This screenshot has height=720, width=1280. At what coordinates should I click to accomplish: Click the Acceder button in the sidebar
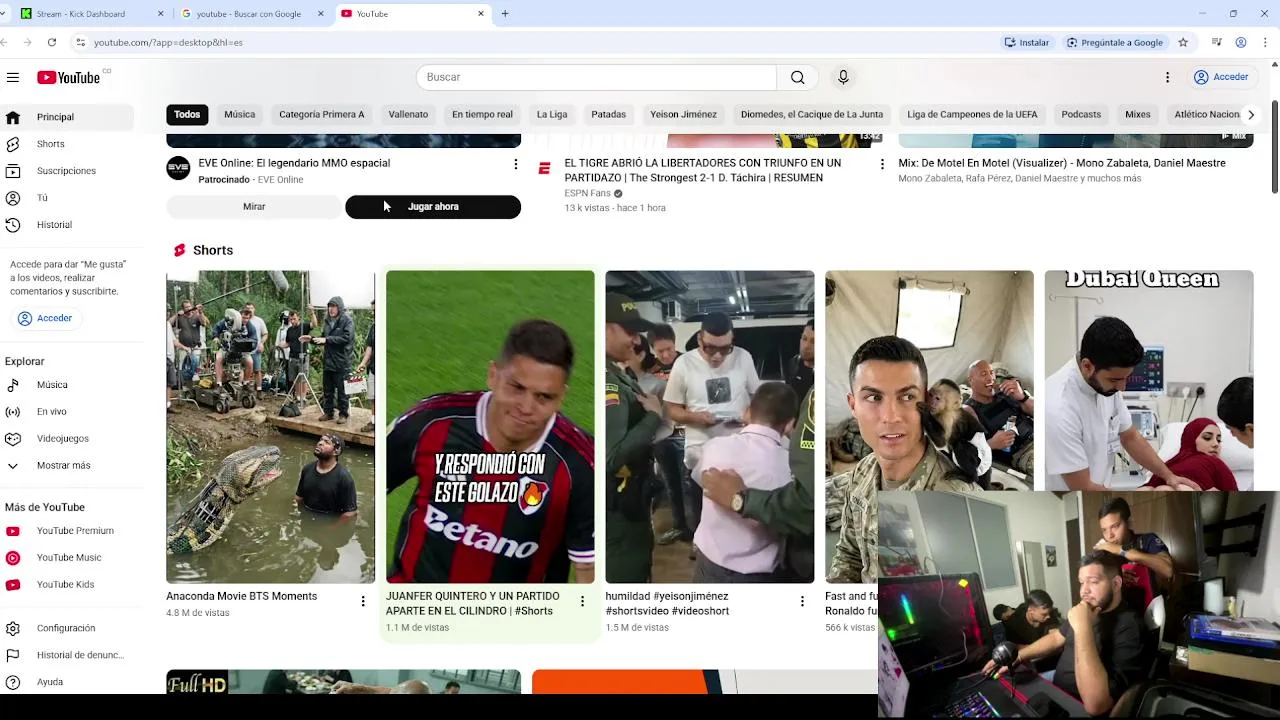click(x=45, y=318)
